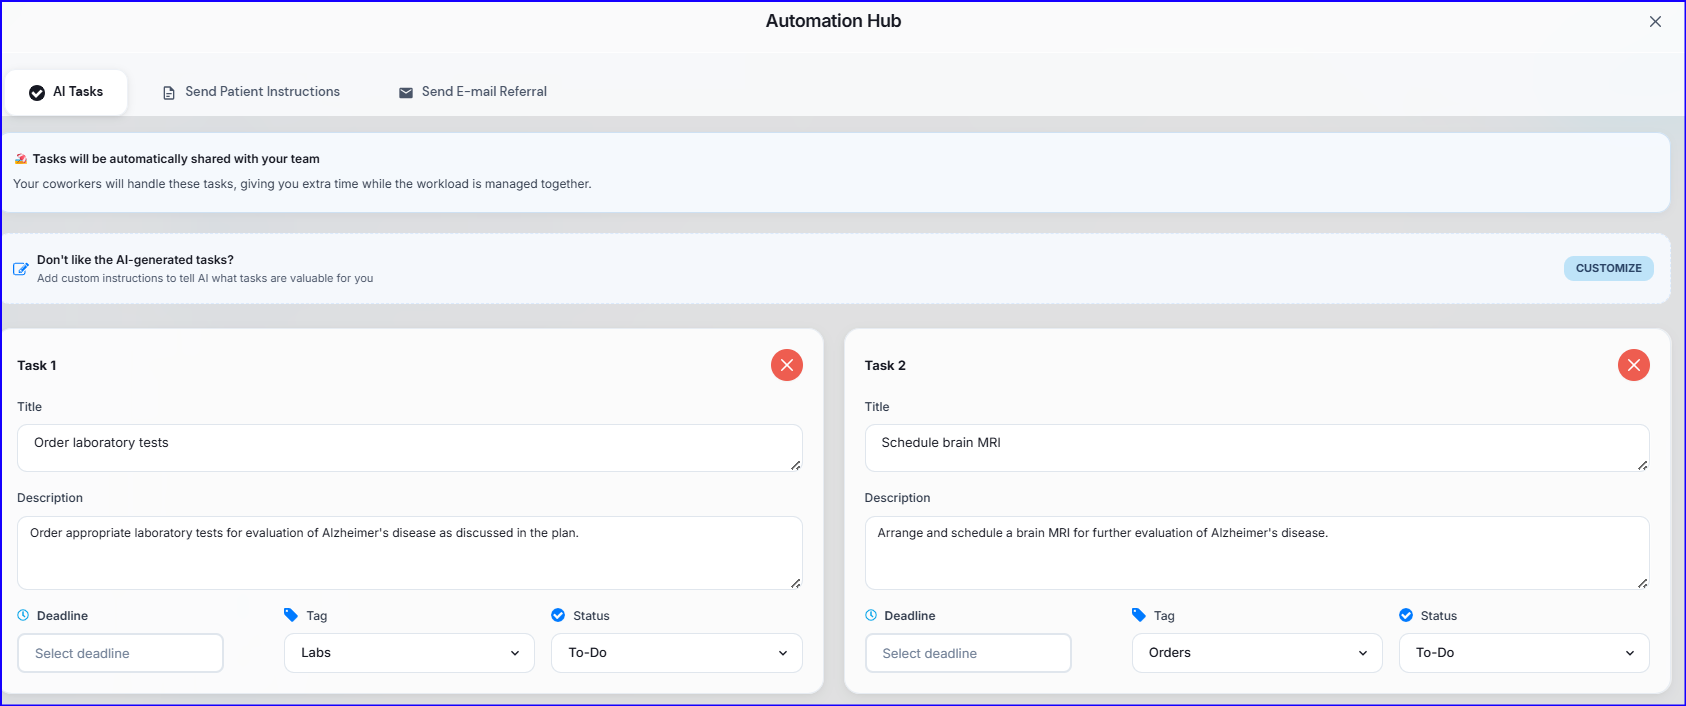The image size is (1686, 706).
Task: Open the Send E-mail Referral tab
Action: [473, 92]
